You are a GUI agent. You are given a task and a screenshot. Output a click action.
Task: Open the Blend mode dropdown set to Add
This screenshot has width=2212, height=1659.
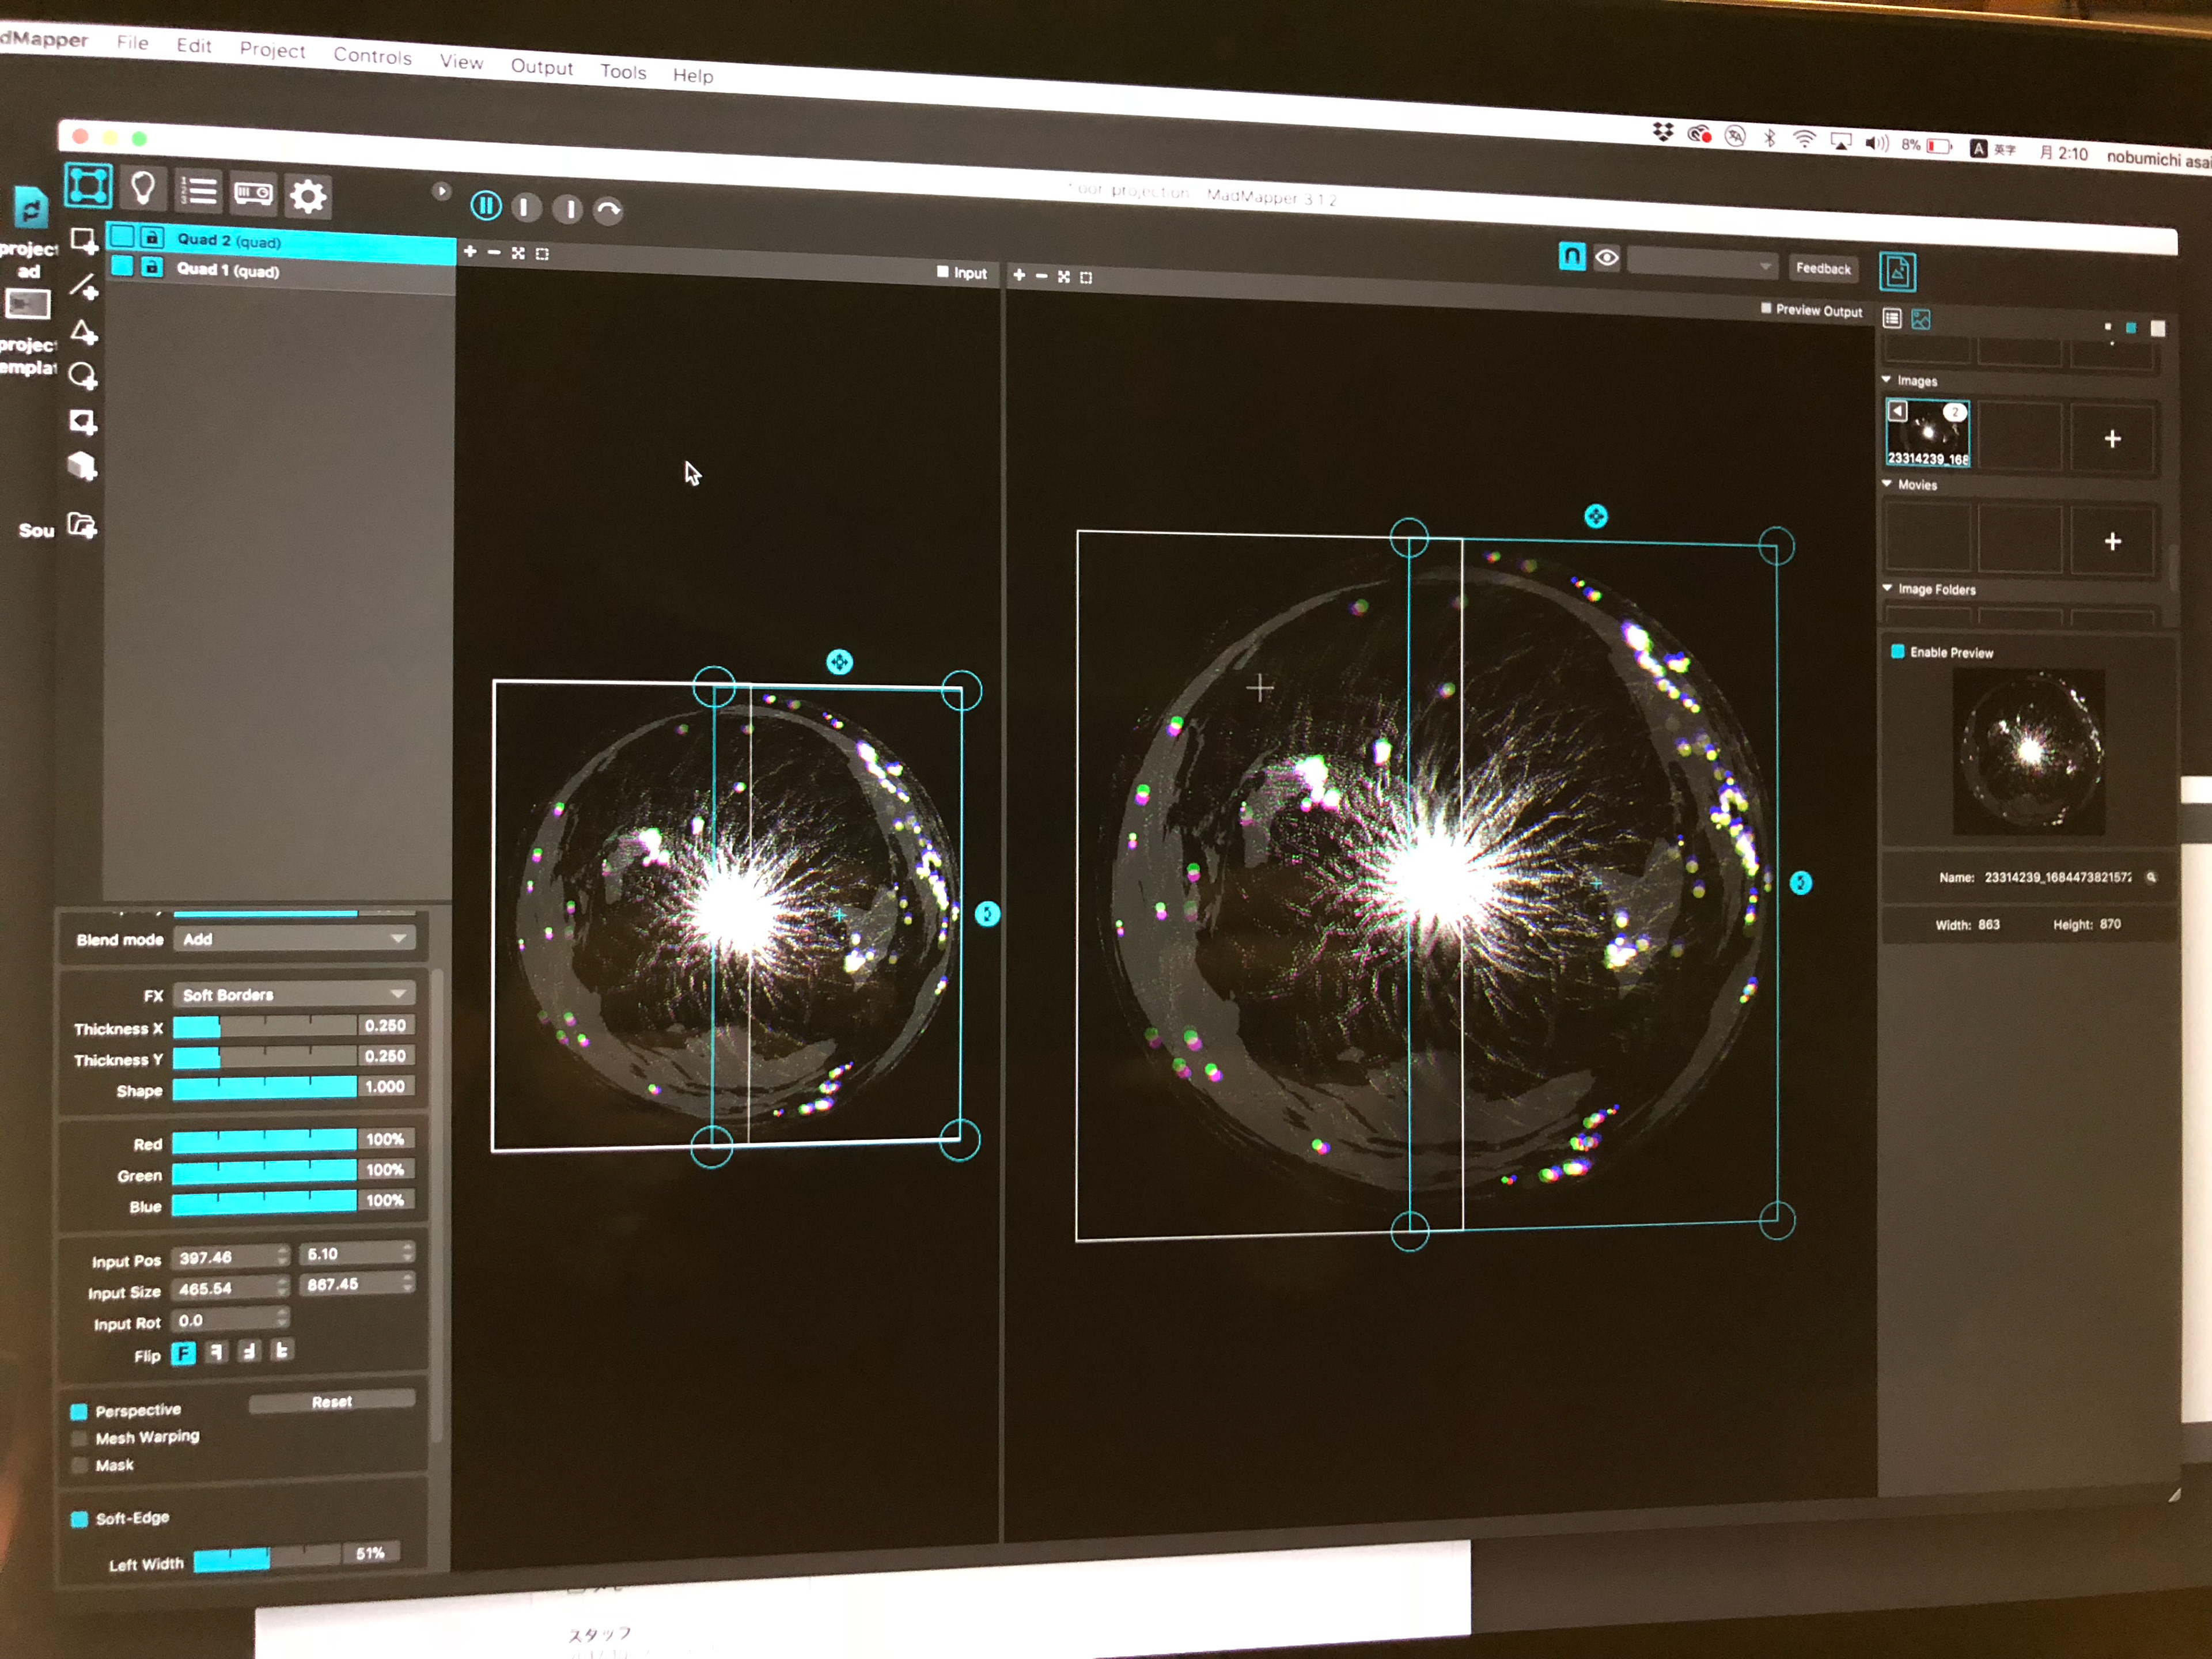[x=294, y=938]
